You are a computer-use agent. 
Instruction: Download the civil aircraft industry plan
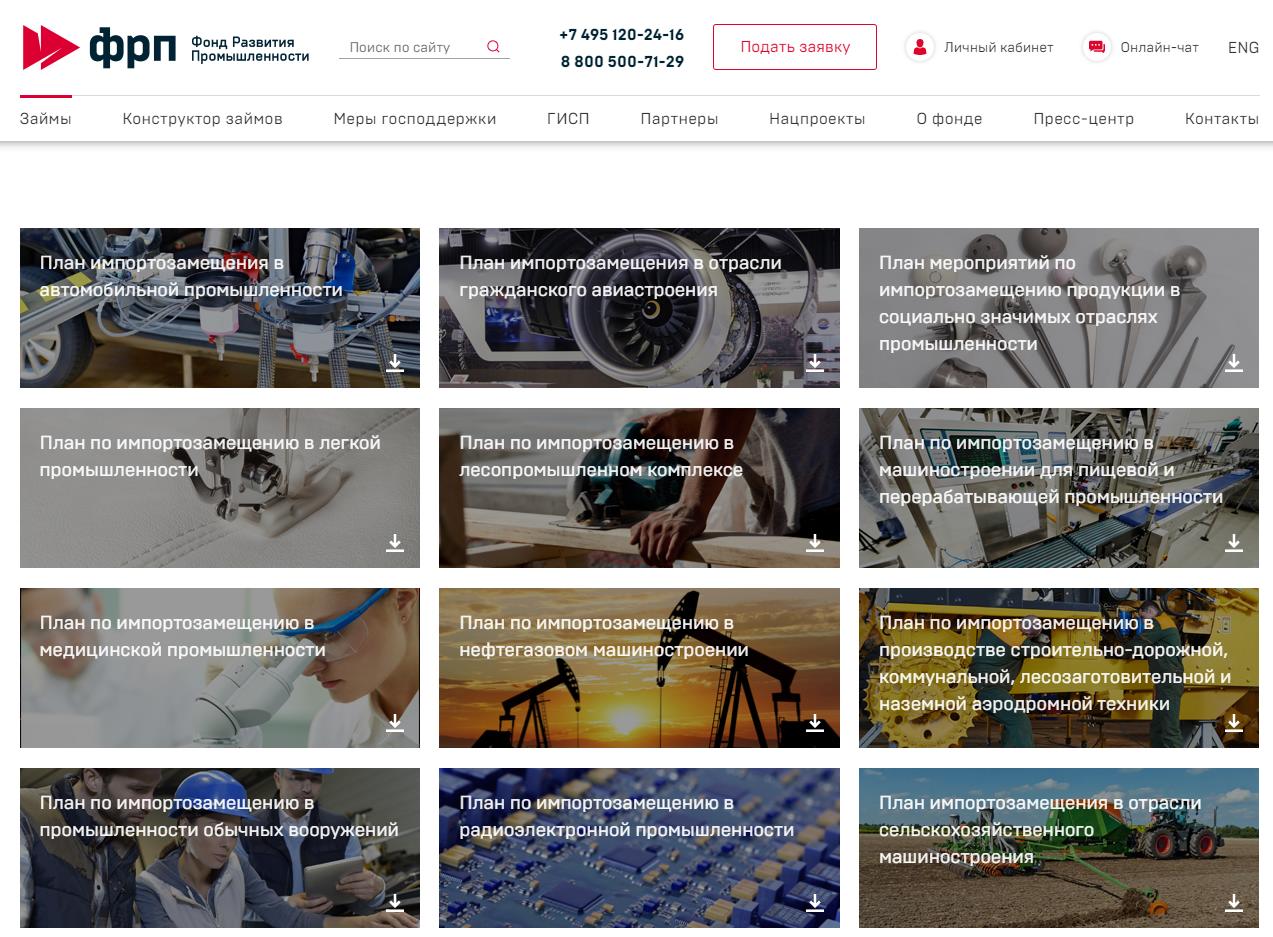point(815,362)
